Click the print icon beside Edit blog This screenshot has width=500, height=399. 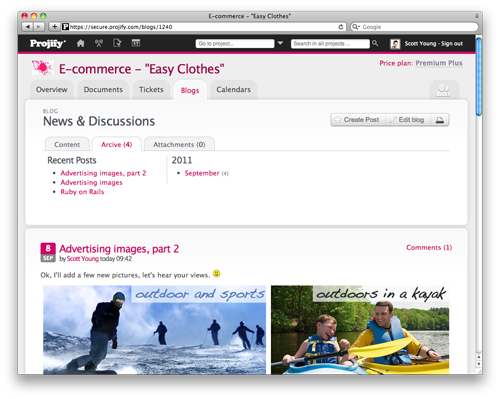click(440, 120)
